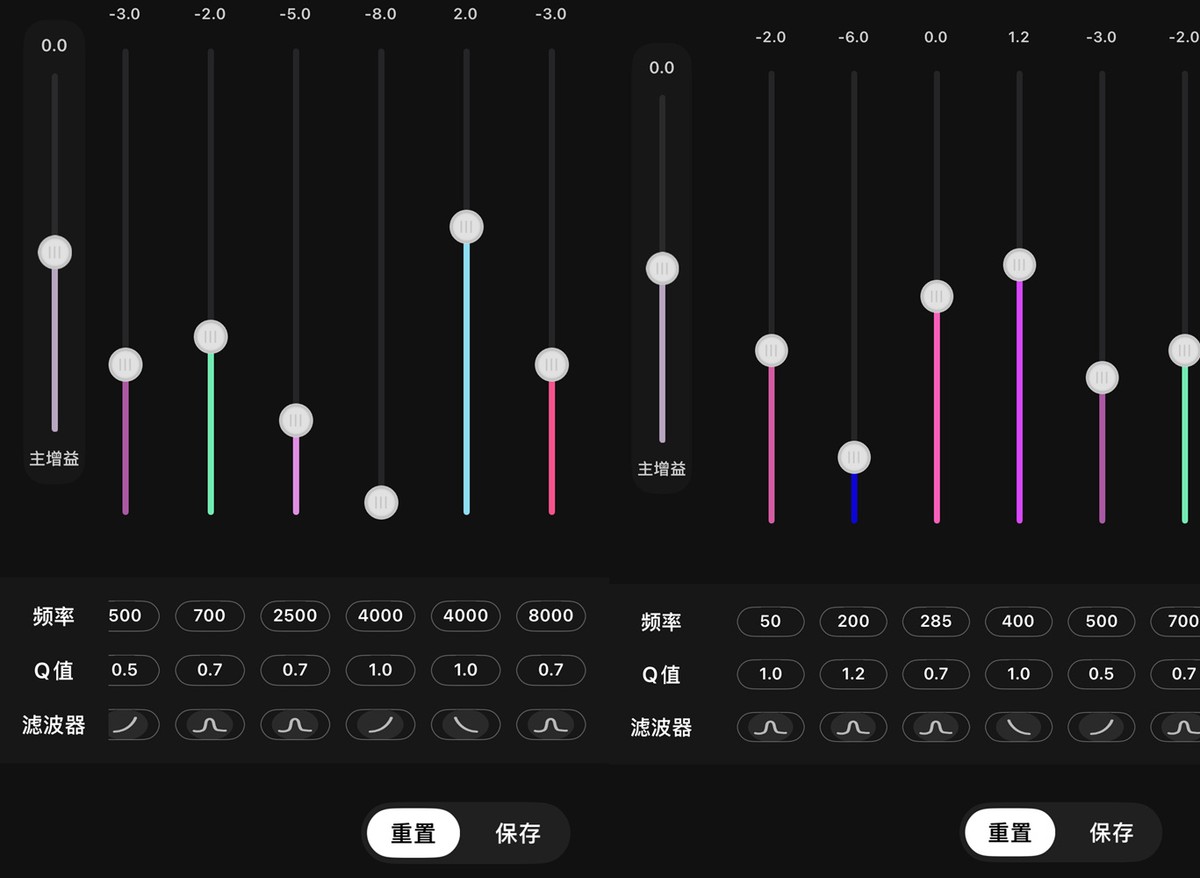Screen dimensions: 1200x878
Task: Click the filter shape icon under 8000 Hz
Action: 550,724
